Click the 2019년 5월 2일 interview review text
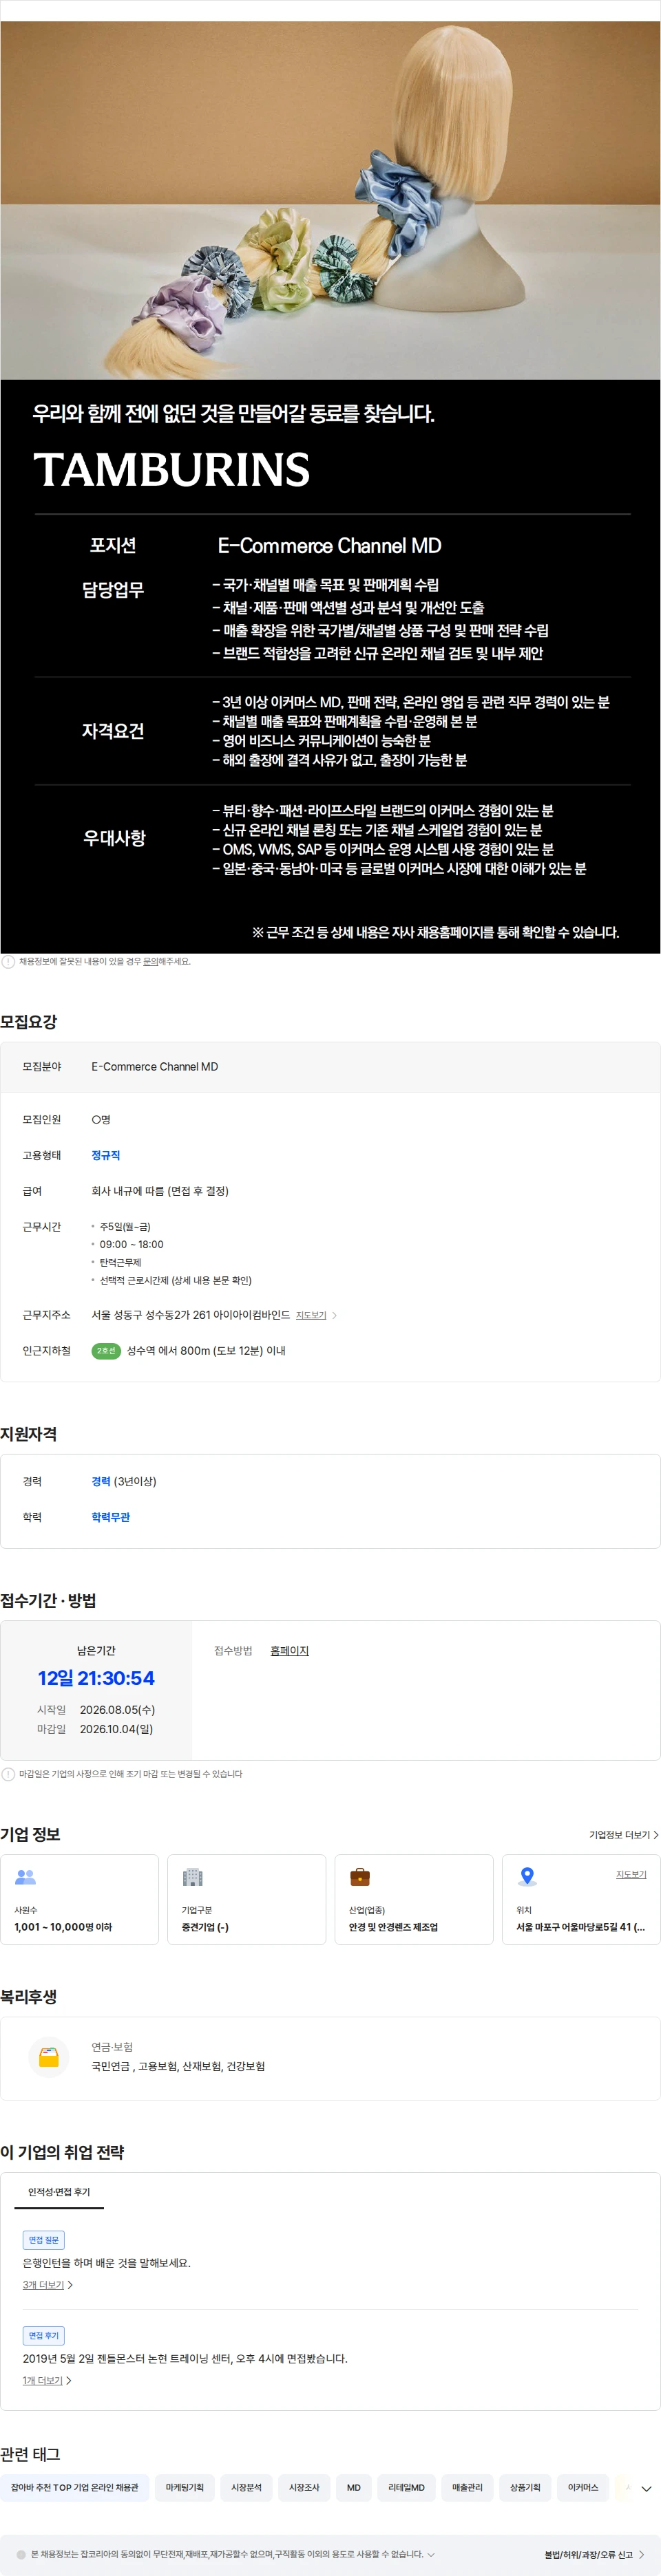 click(x=185, y=2358)
